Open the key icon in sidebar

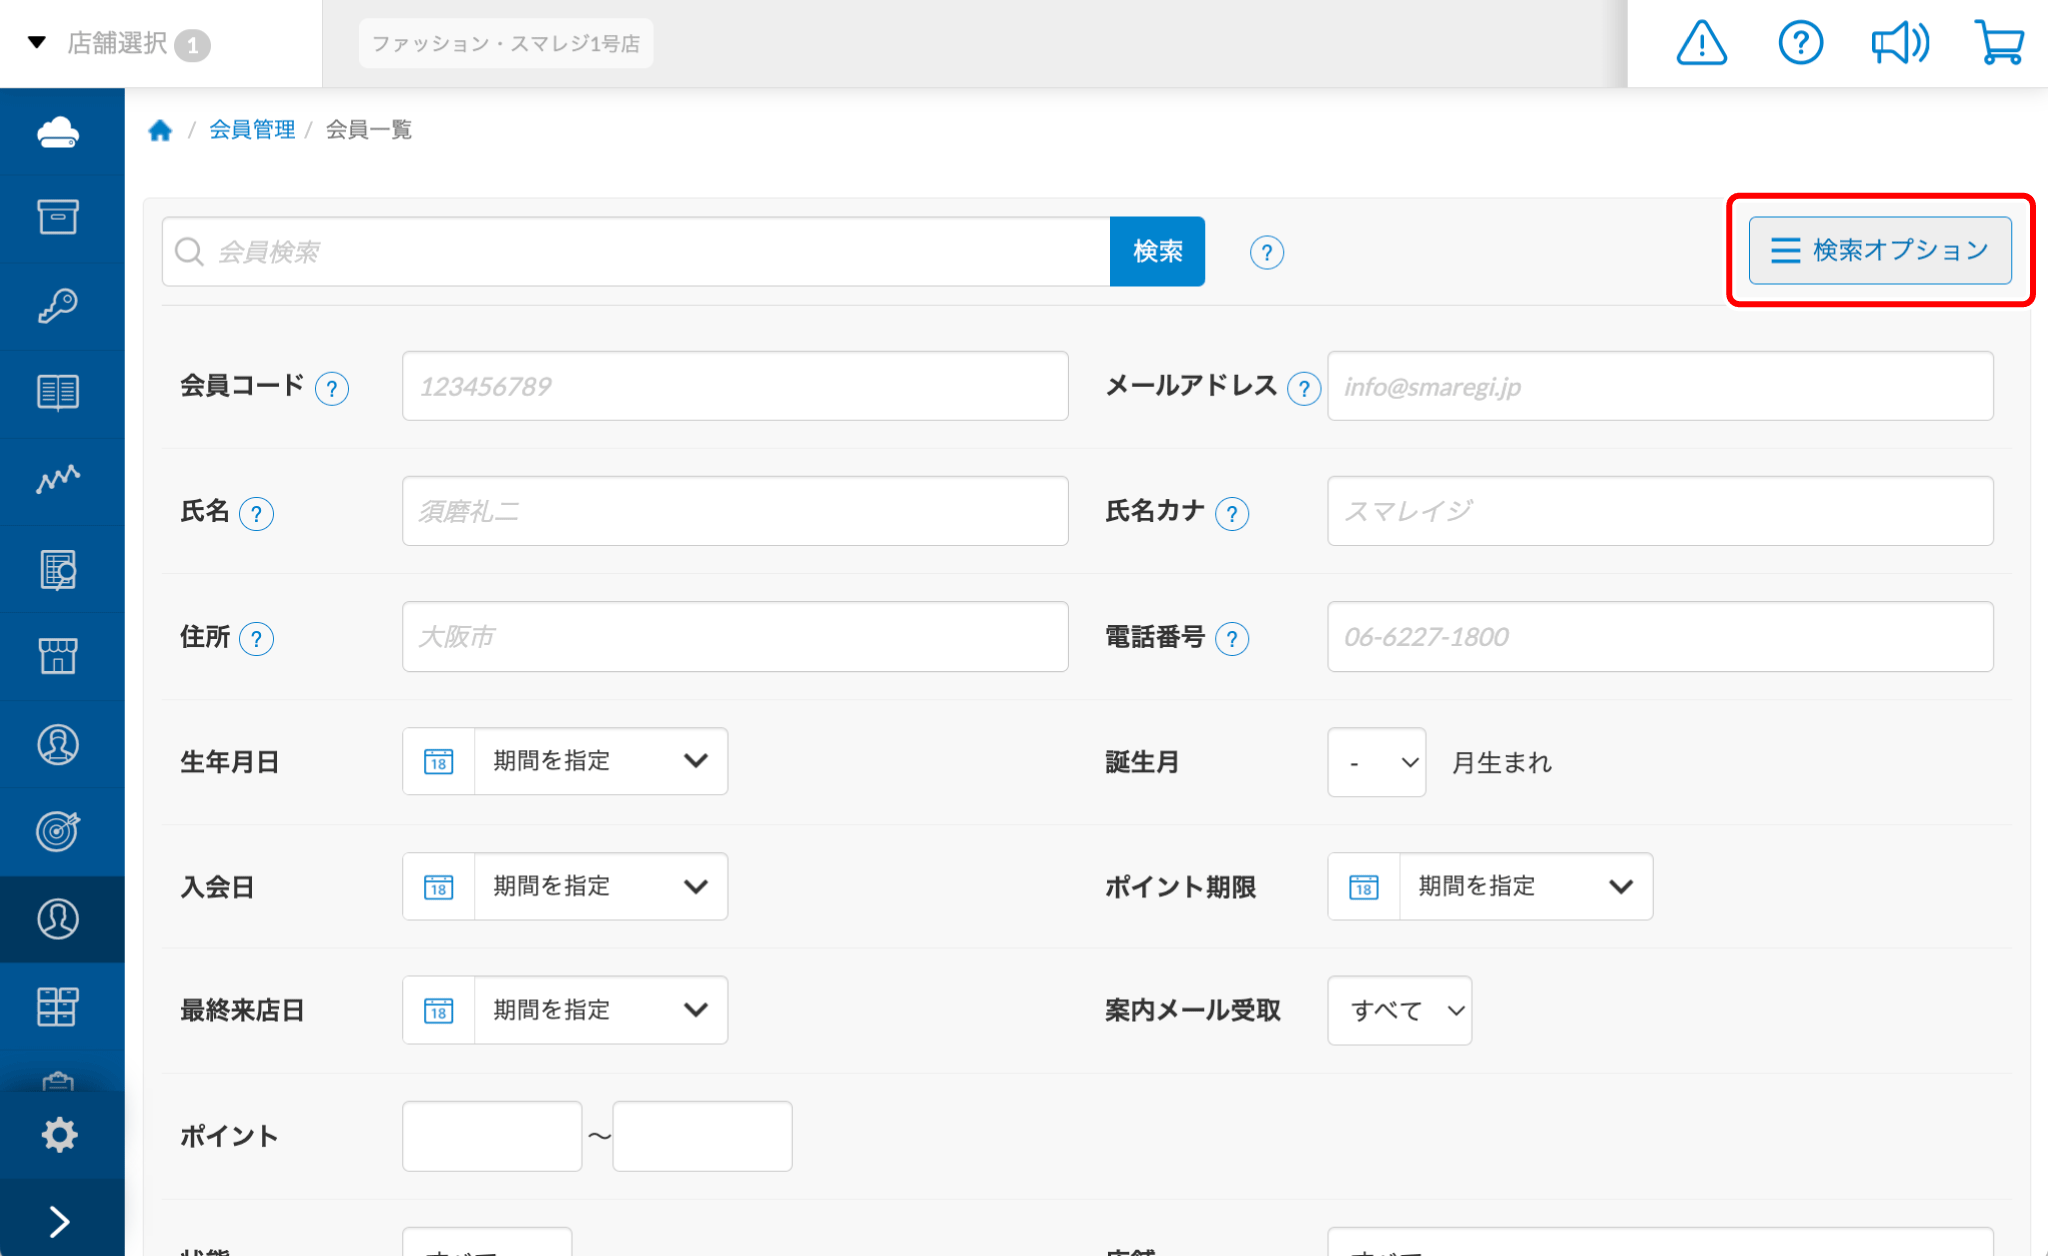pyautogui.click(x=58, y=306)
